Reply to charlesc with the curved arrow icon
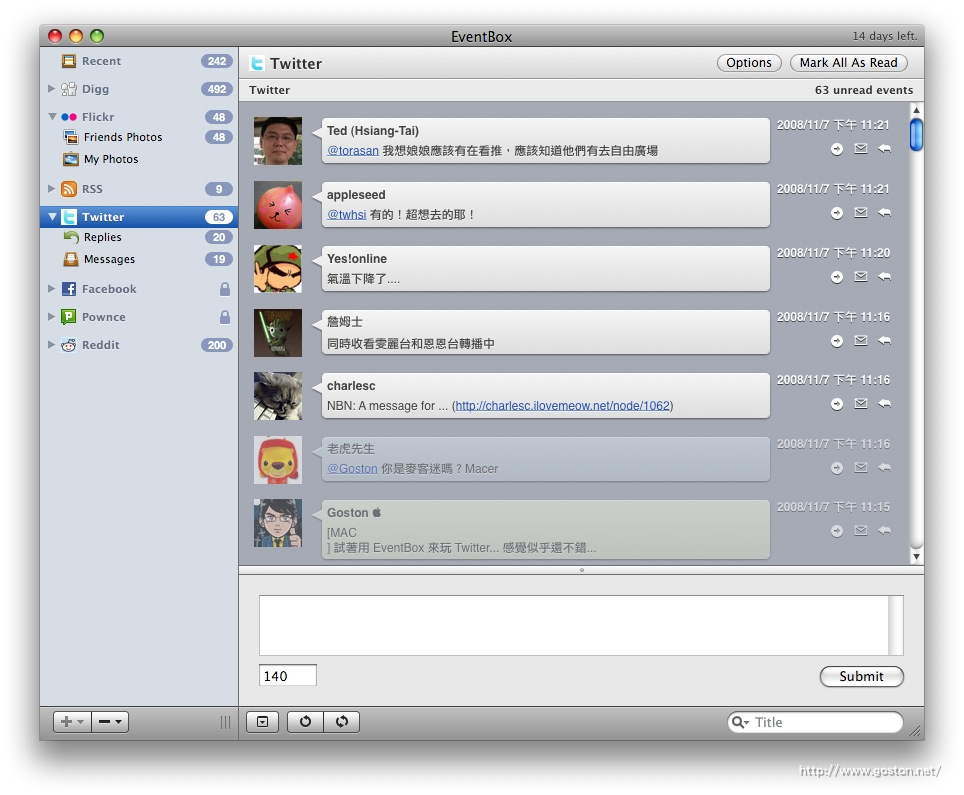The width and height of the screenshot is (964, 795). click(x=884, y=403)
